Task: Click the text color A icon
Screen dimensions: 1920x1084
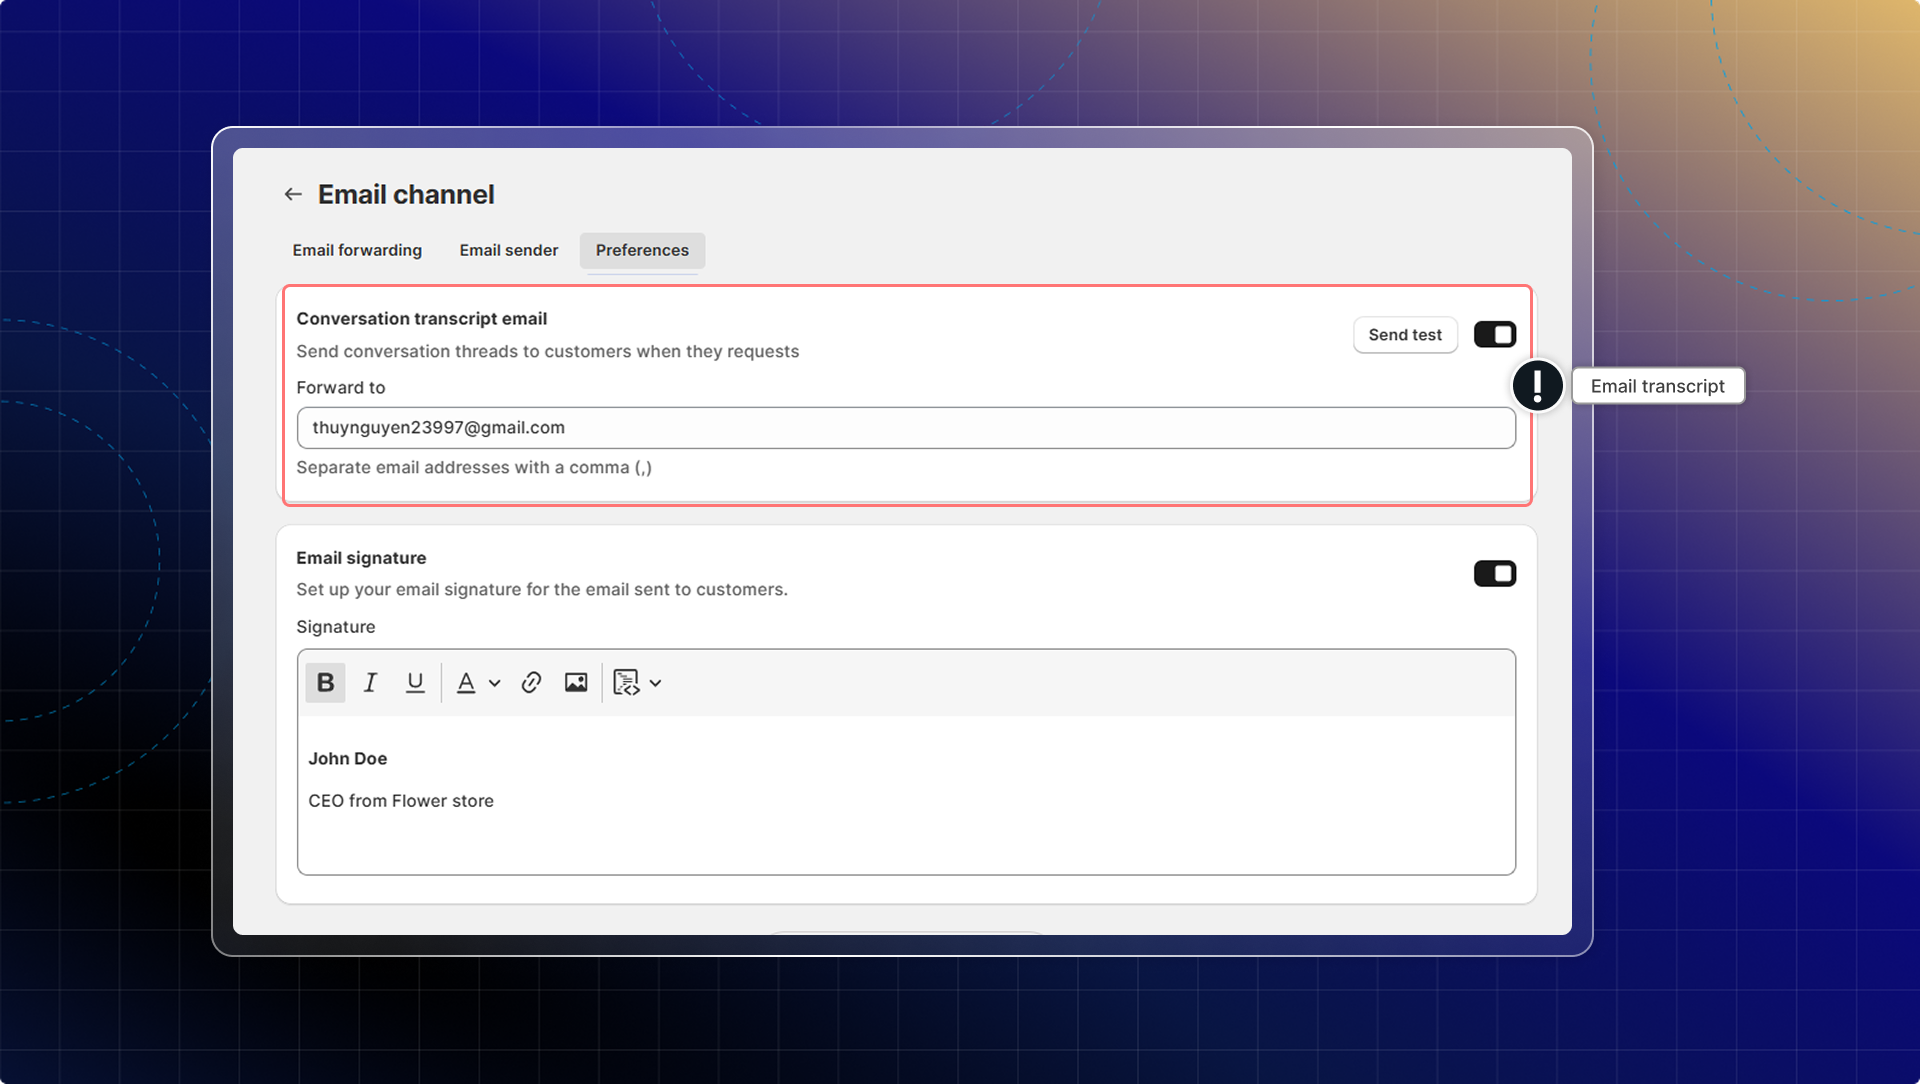Action: pyautogui.click(x=466, y=683)
